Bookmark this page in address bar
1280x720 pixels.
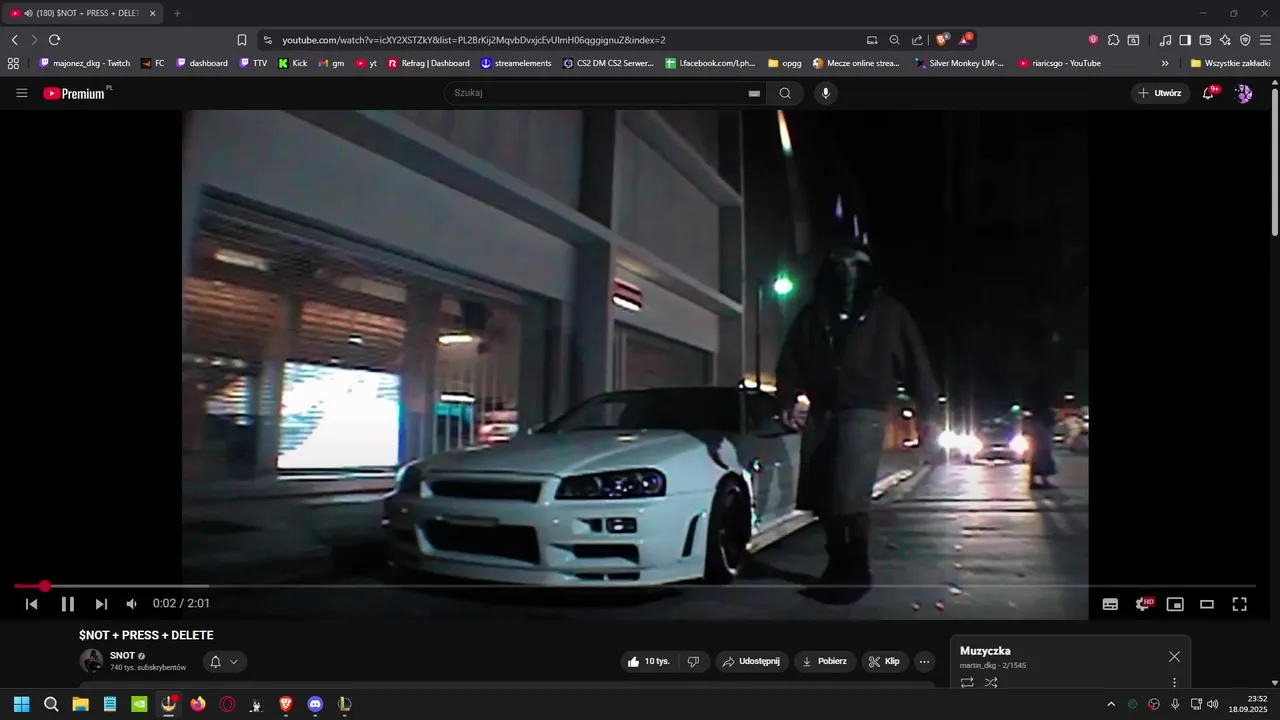(242, 40)
